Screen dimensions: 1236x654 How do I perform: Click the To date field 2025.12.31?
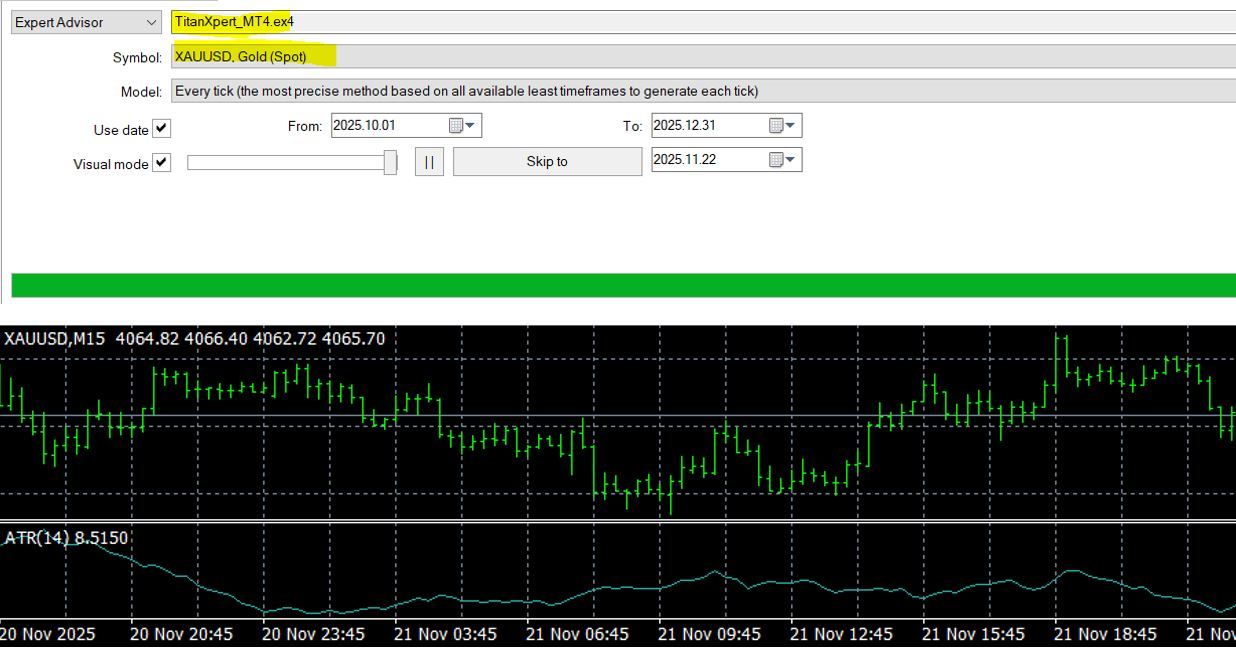(x=706, y=126)
